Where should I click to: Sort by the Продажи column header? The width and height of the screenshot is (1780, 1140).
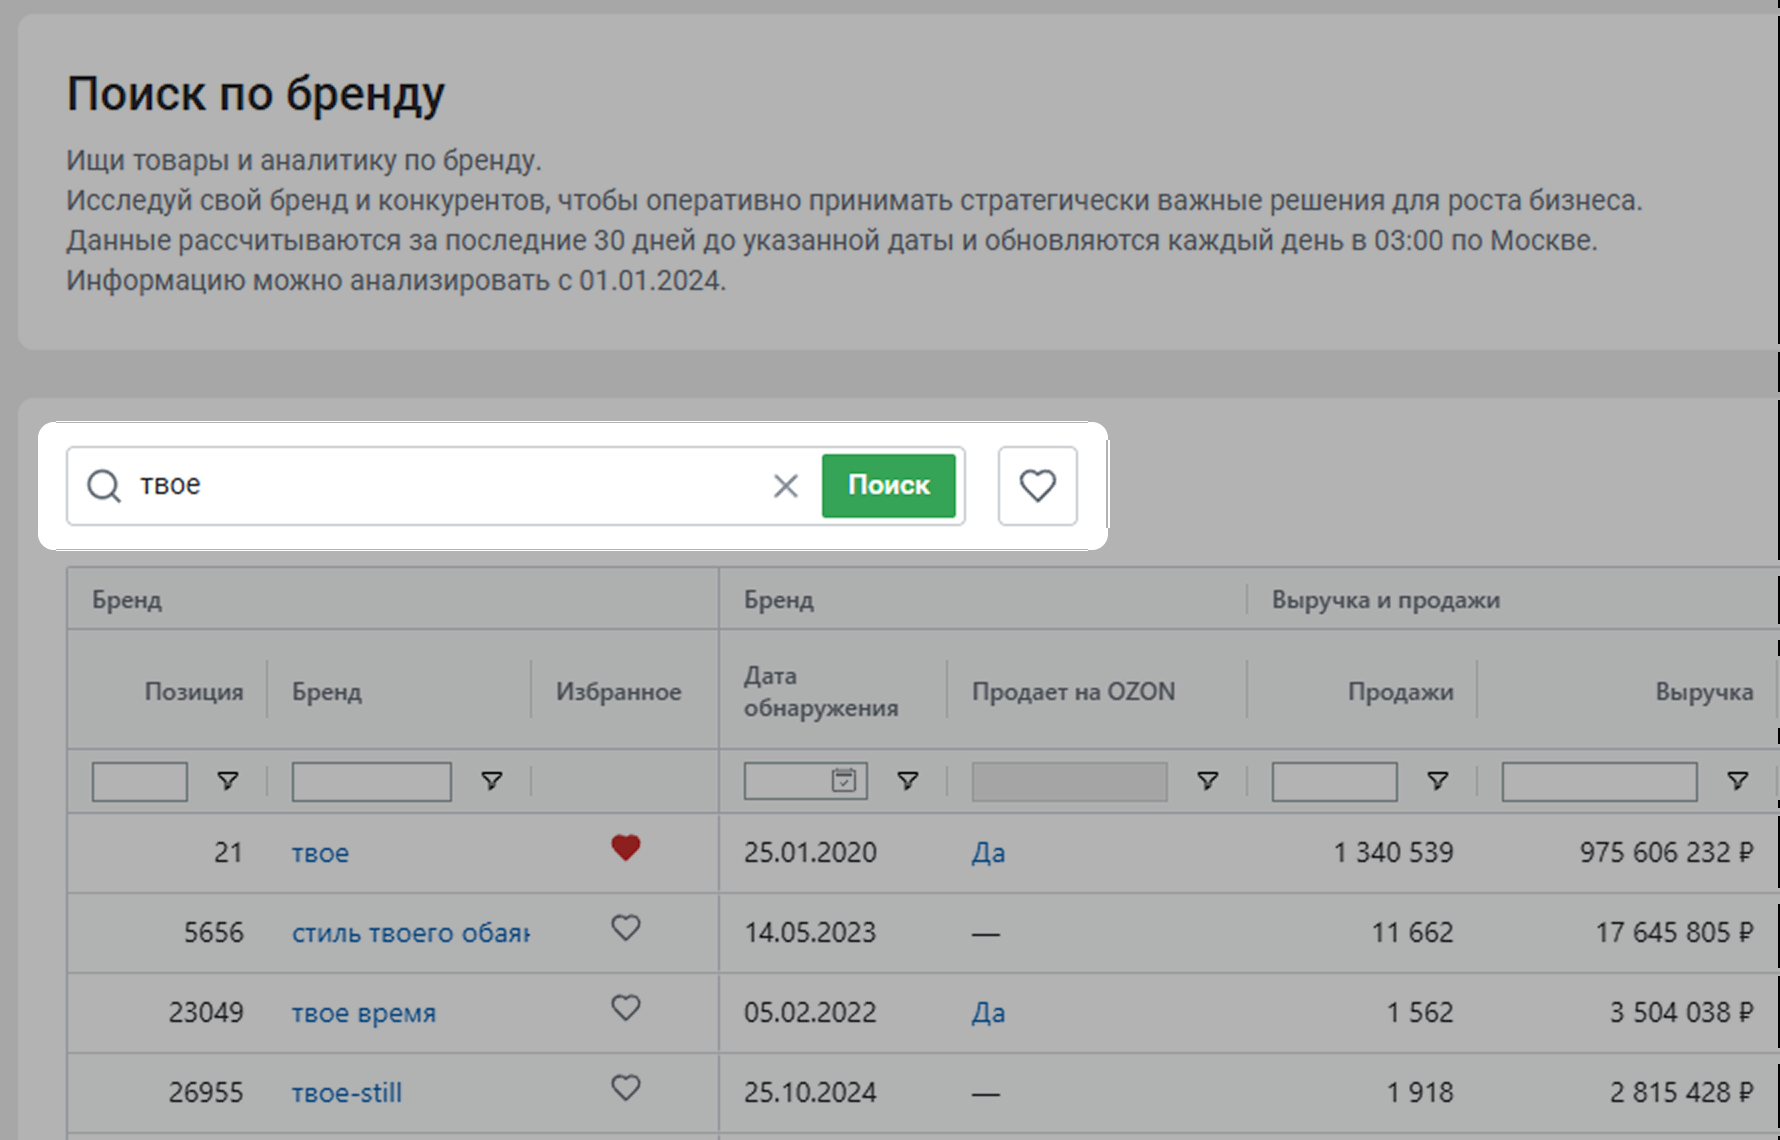(x=1401, y=691)
